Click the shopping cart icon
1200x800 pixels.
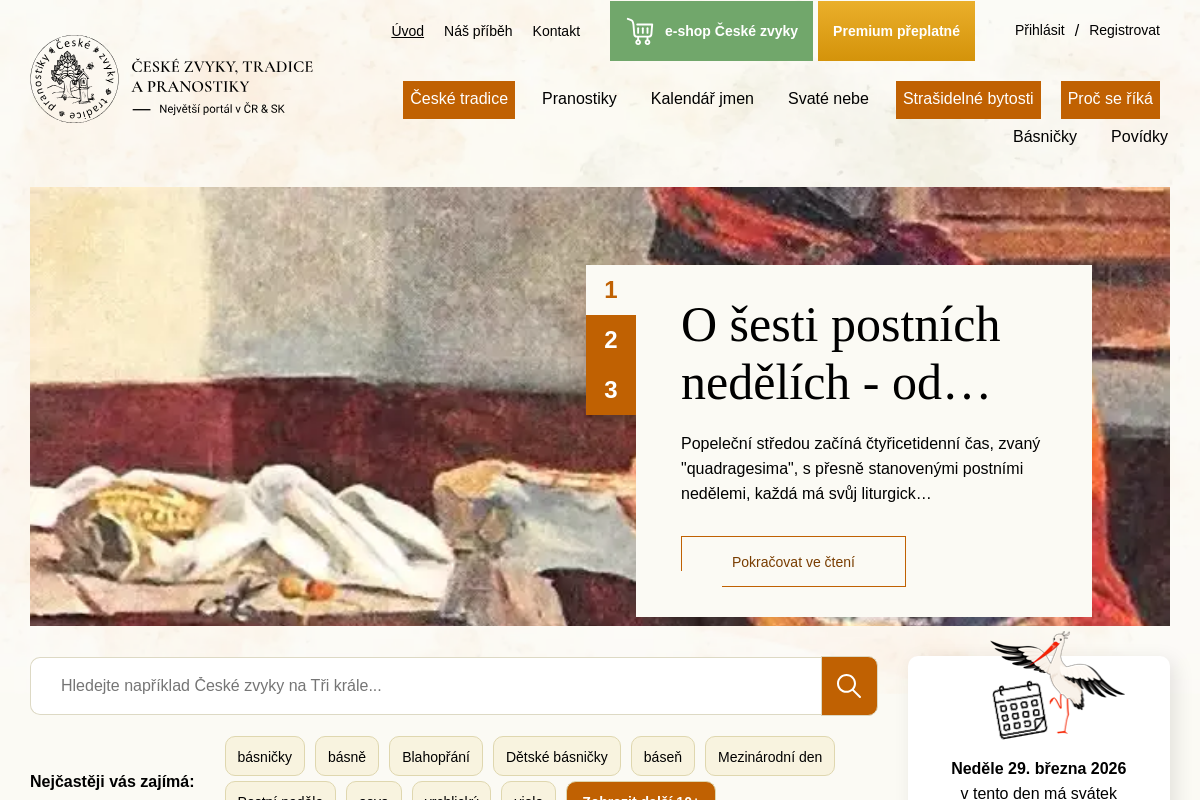click(640, 31)
